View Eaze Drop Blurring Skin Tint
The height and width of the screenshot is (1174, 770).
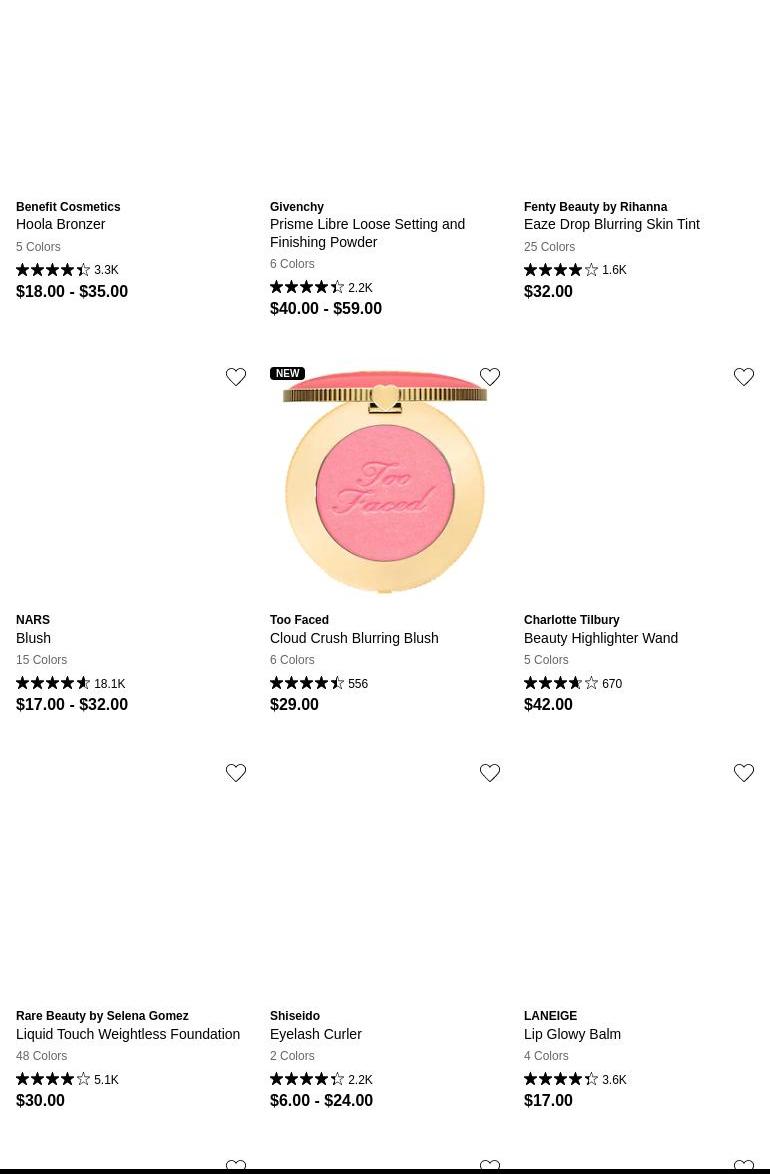tap(611, 224)
